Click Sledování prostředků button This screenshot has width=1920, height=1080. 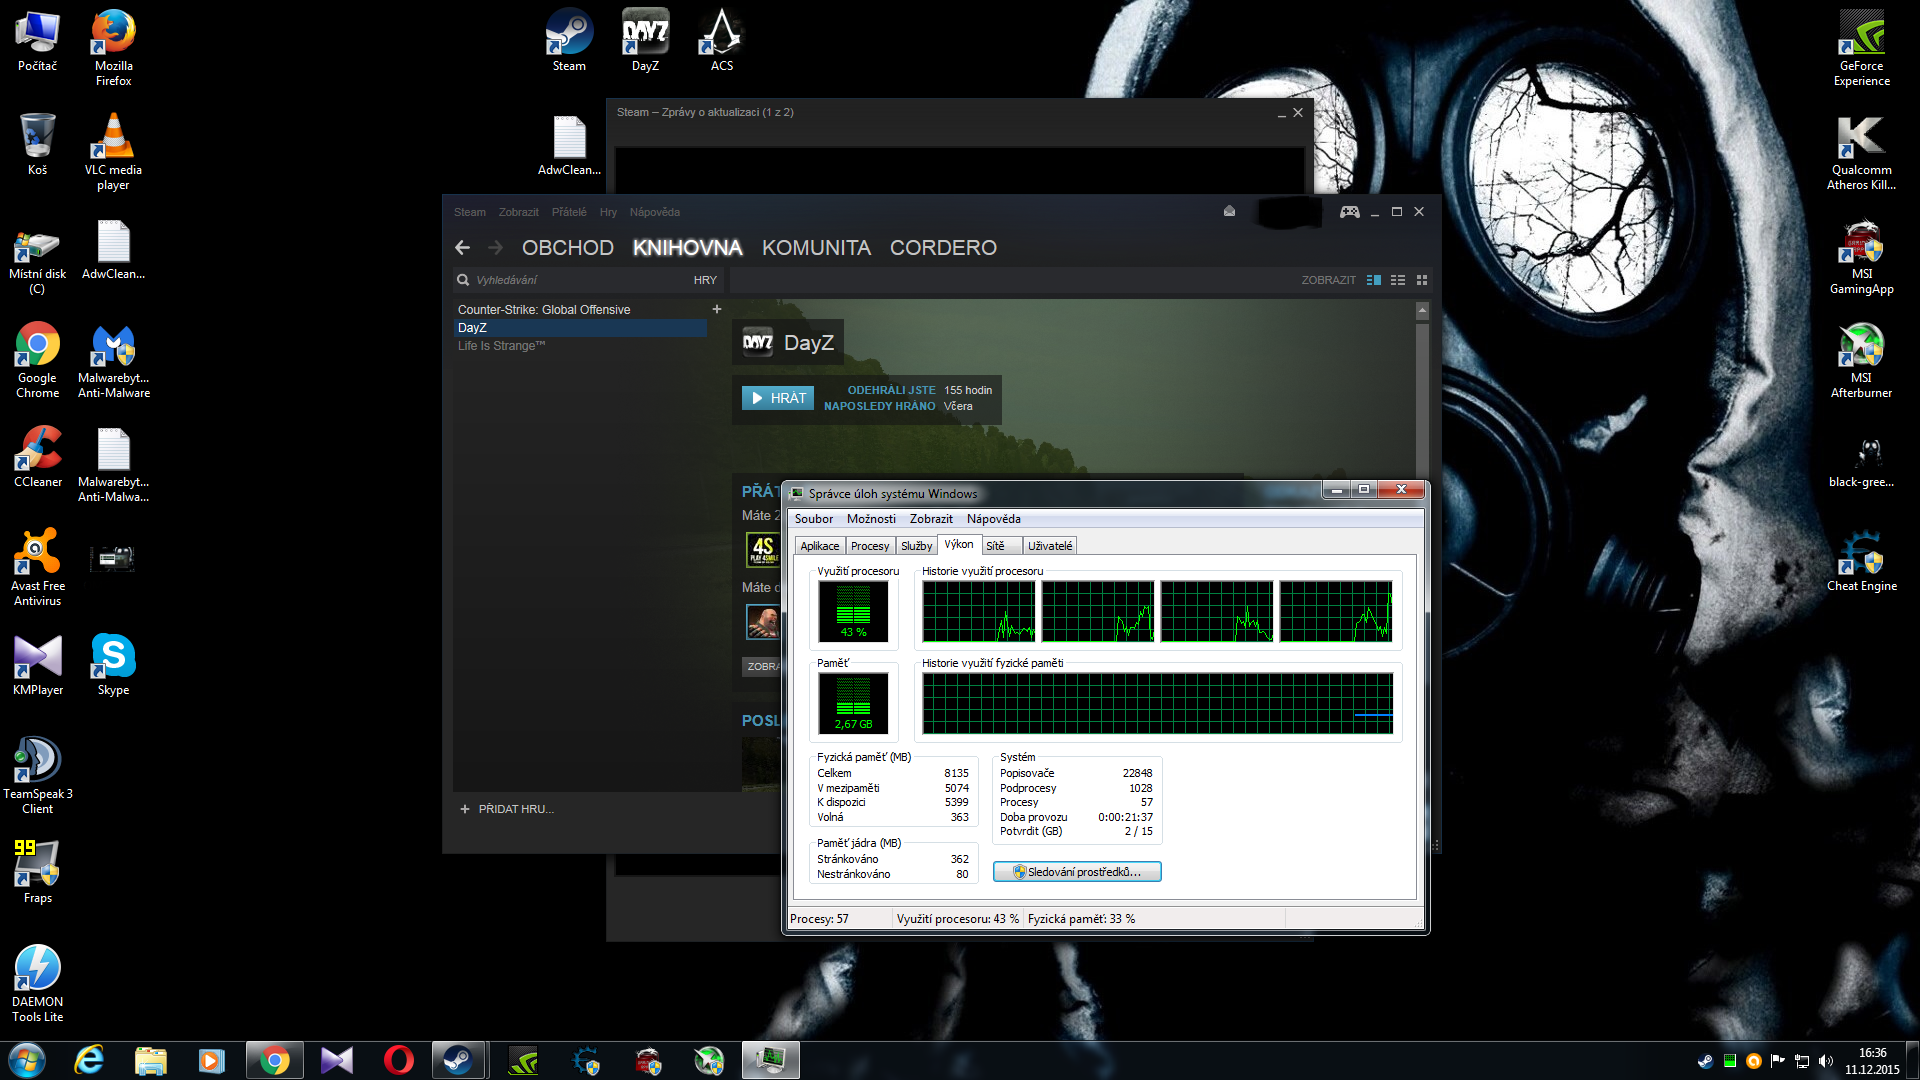click(x=1077, y=872)
